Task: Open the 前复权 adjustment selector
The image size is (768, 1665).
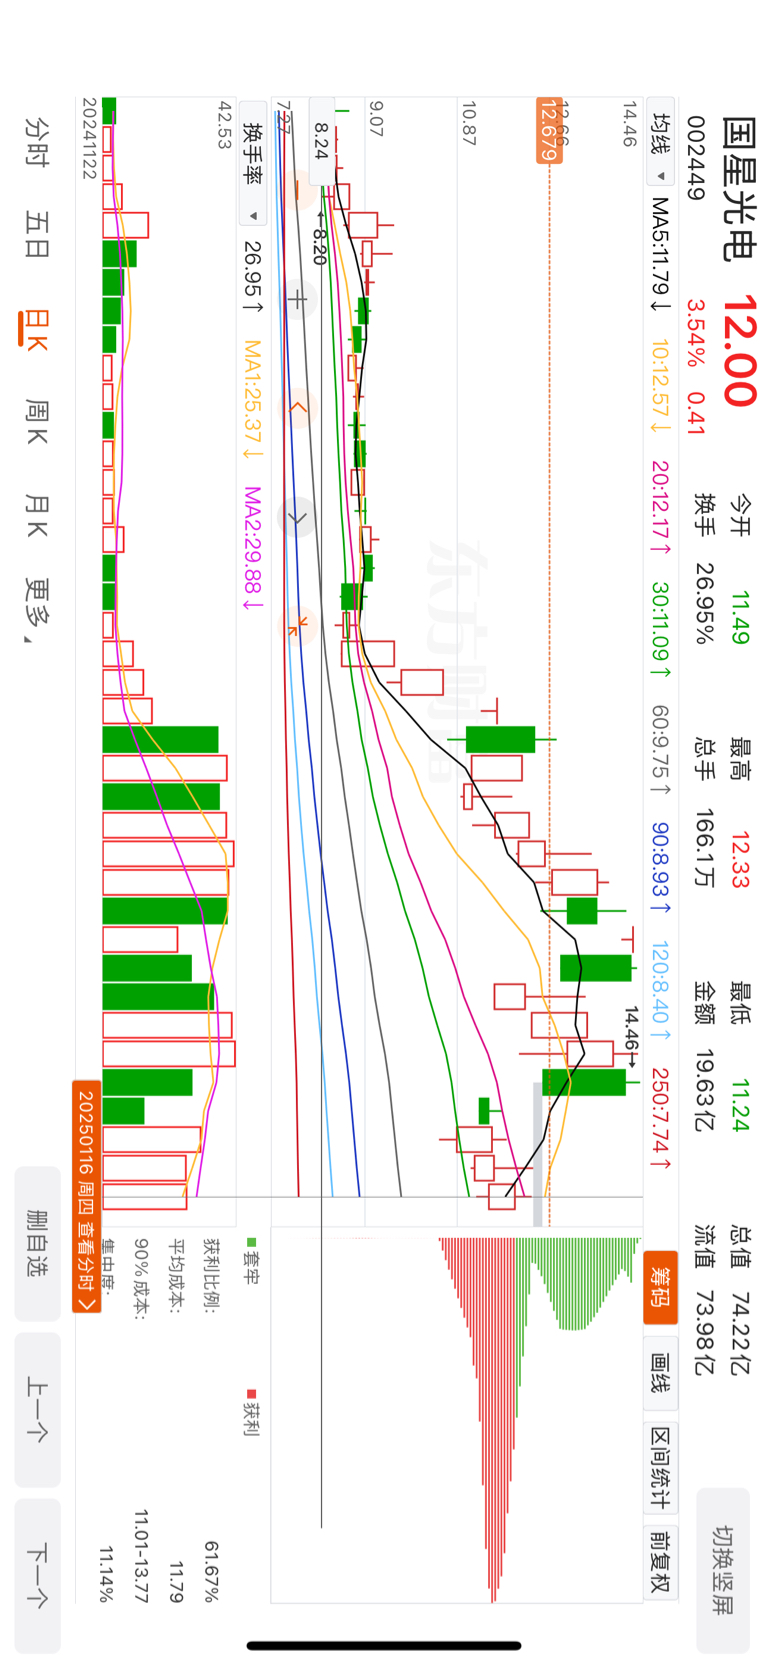Action: [661, 1560]
